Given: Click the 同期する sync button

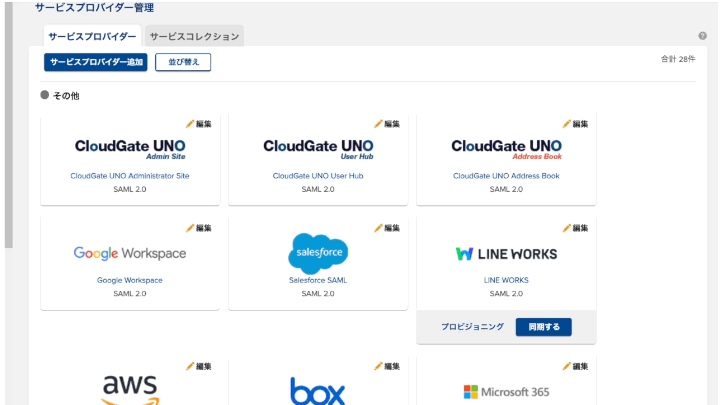Looking at the screenshot, I should (544, 327).
